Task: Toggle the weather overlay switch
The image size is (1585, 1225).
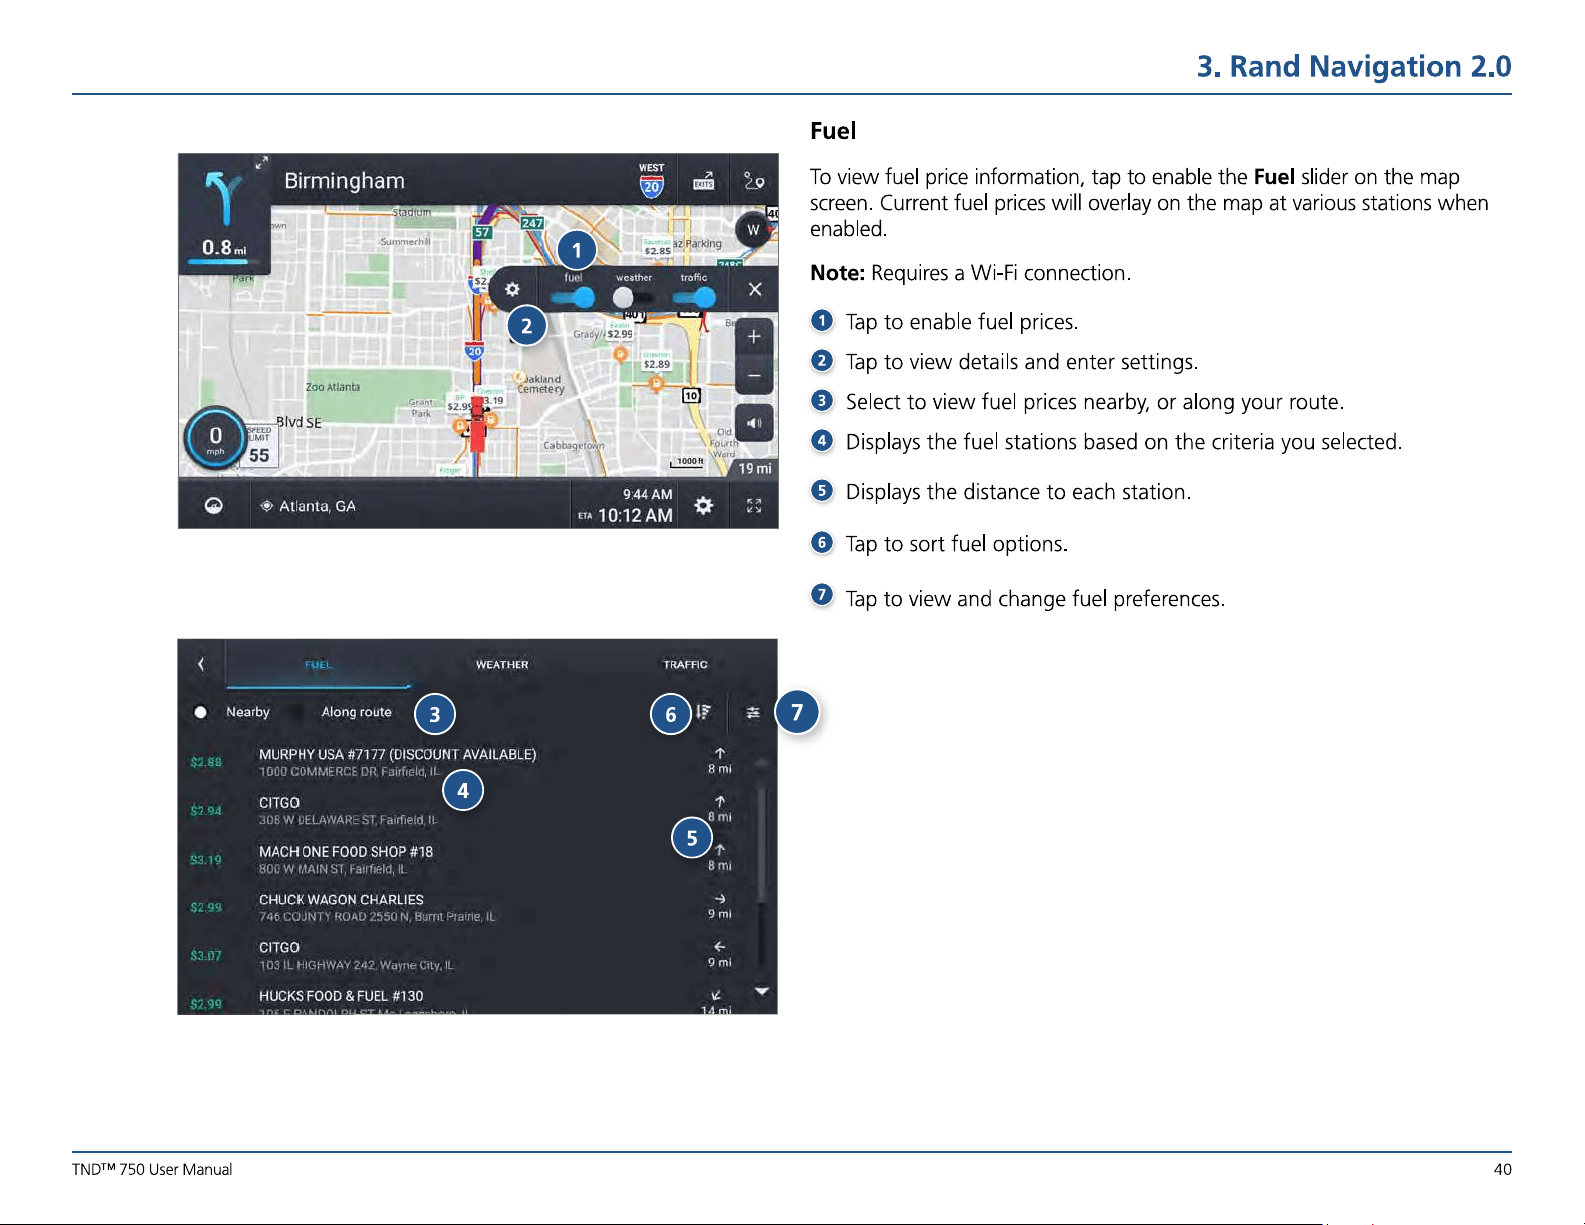Action: 633,298
